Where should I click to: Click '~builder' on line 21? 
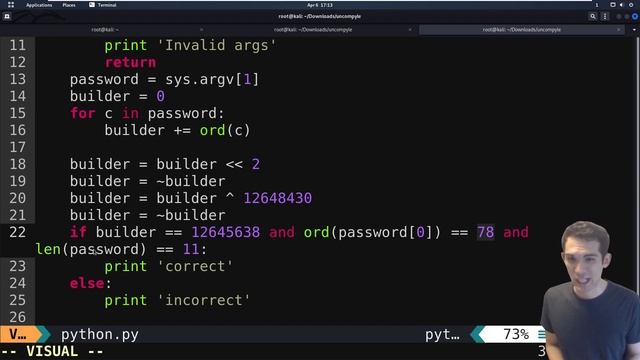pos(191,215)
